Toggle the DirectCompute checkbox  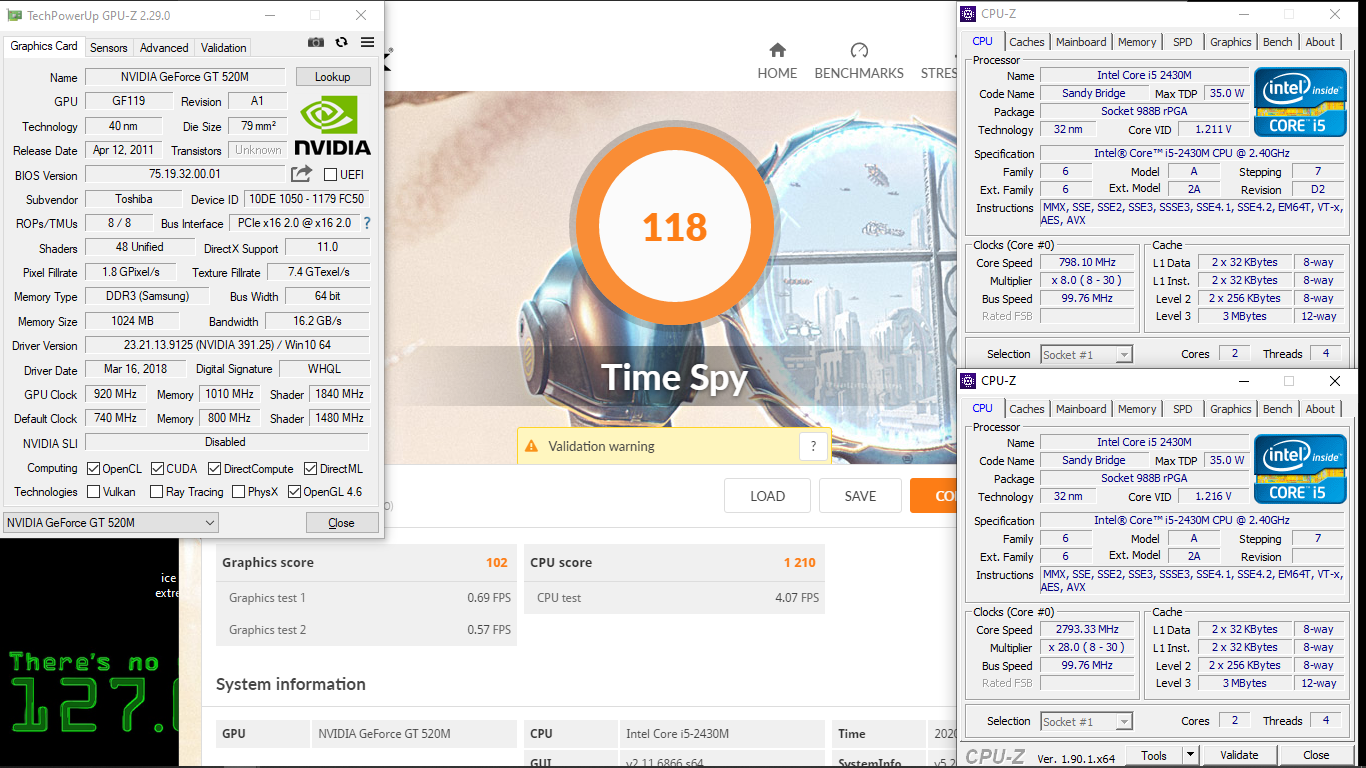215,468
